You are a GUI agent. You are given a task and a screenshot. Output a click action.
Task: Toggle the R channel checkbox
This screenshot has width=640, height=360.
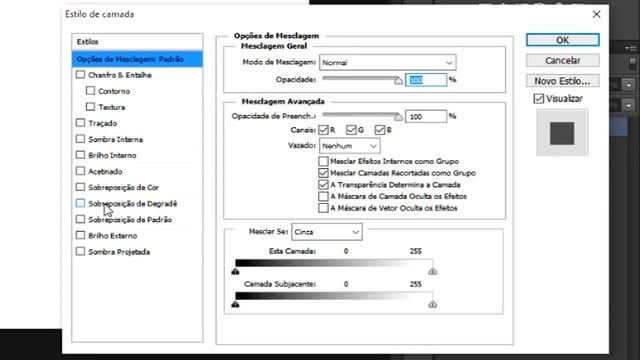pos(323,130)
